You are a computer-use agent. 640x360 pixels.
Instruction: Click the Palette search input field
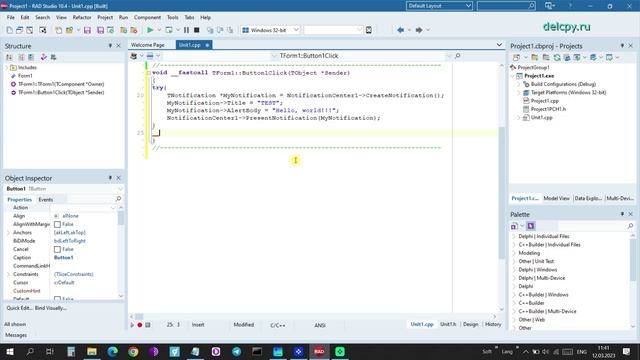(x=596, y=226)
